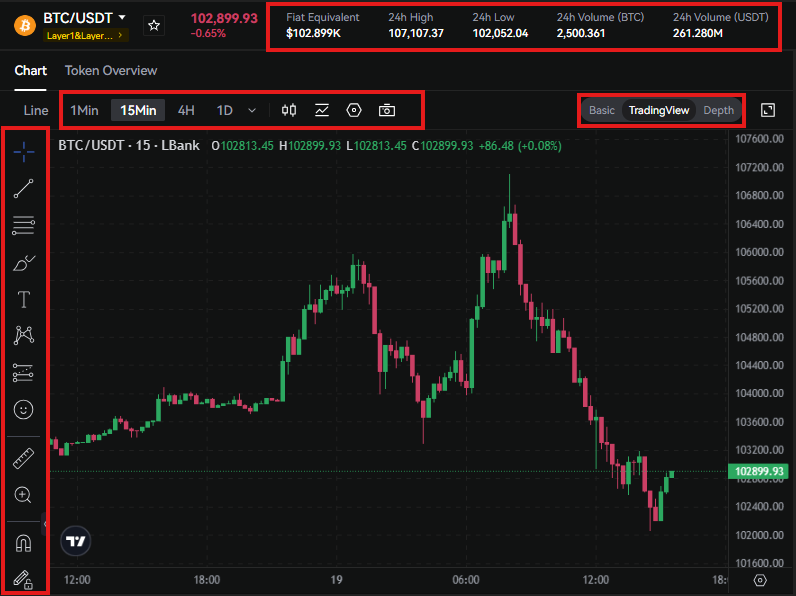Select the brush drawing tool
The image size is (796, 596).
[23, 263]
